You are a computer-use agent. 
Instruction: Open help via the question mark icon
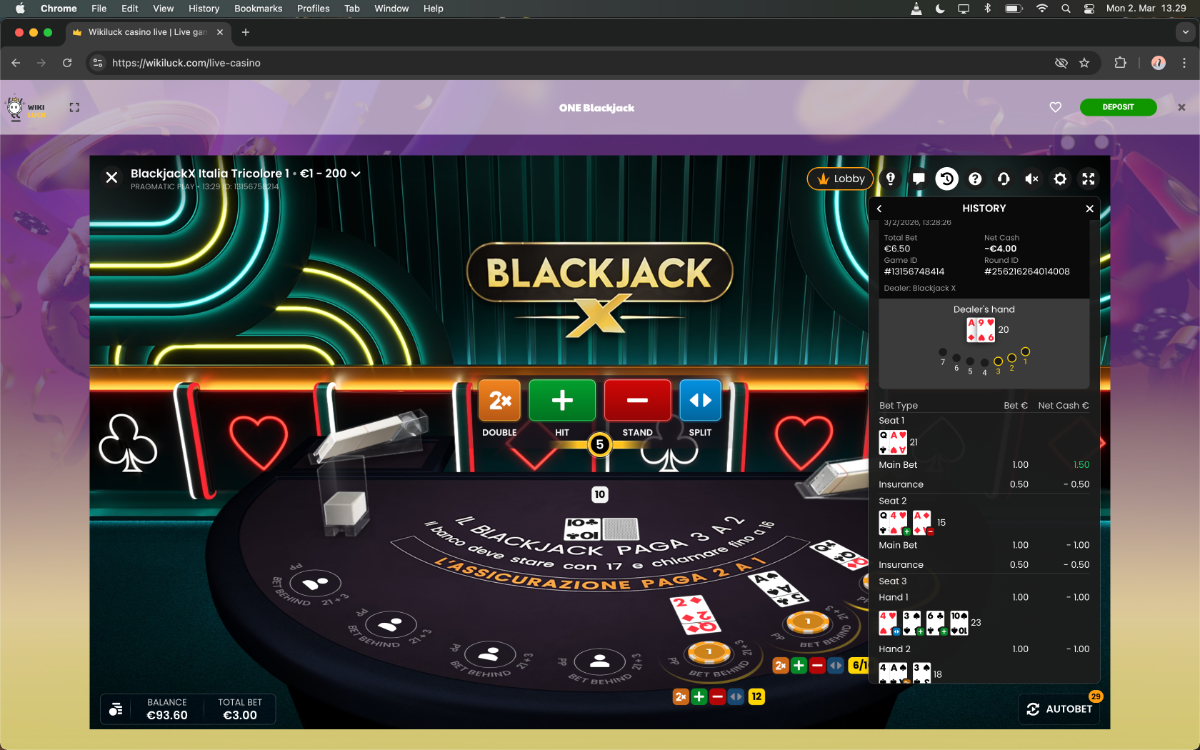pyautogui.click(x=975, y=179)
